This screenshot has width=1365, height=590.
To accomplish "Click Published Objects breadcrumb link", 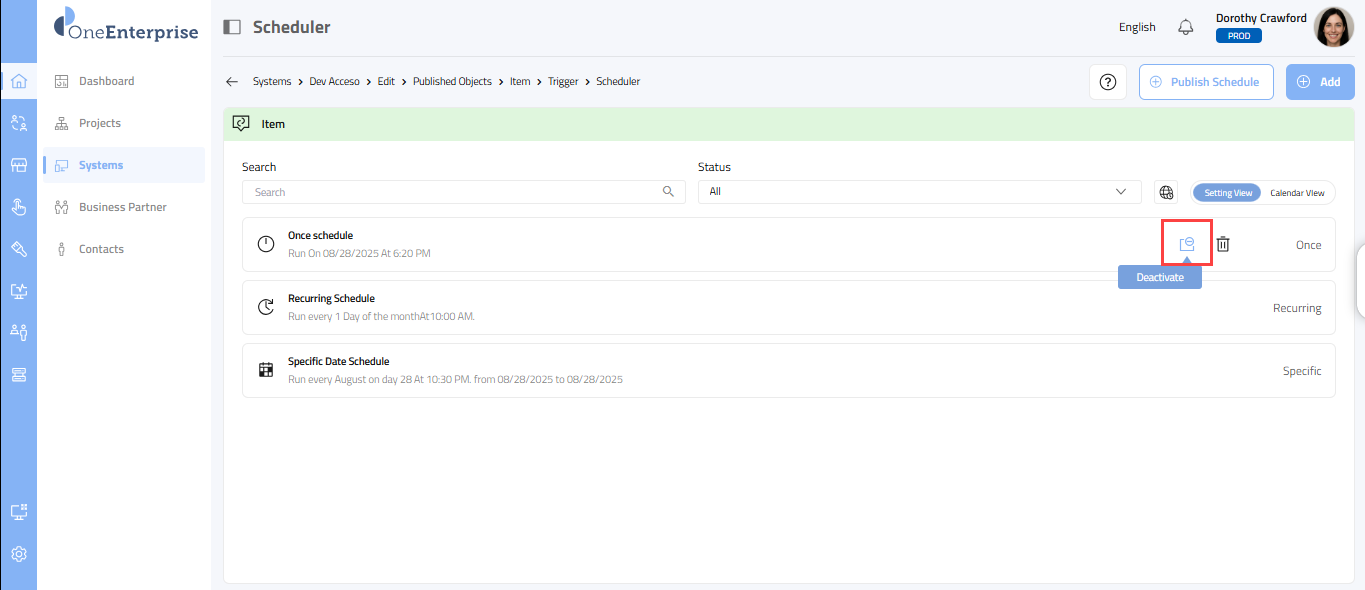I will pos(452,82).
